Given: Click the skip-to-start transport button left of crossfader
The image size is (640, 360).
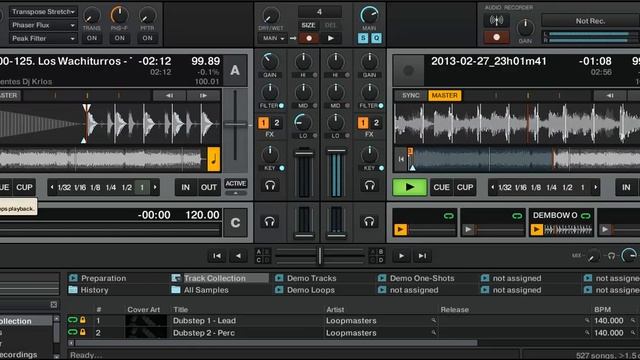Looking at the screenshot, I should coord(217,256).
